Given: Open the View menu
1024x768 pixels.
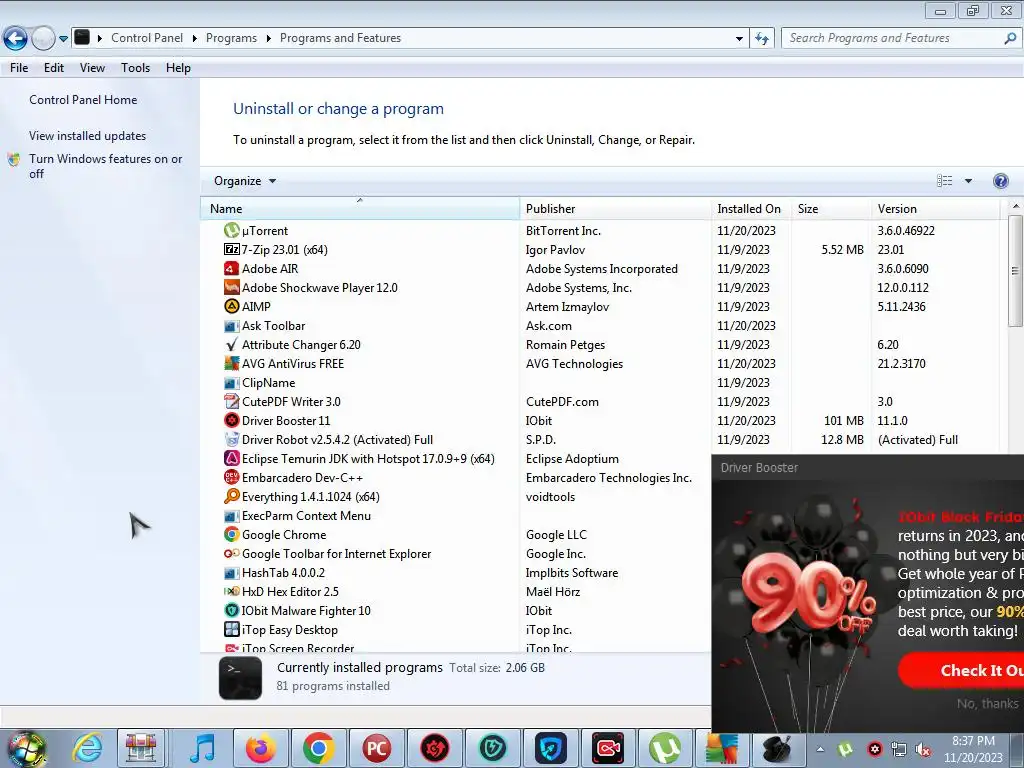Looking at the screenshot, I should click(x=92, y=68).
